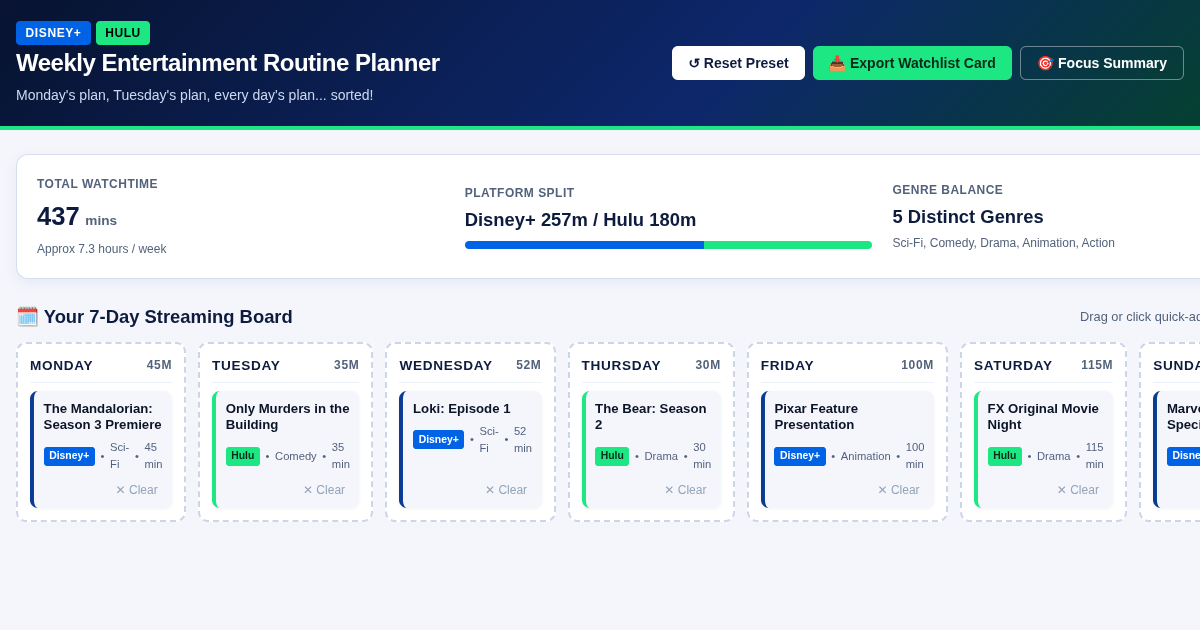Click the 437 mins total watchtime value
Viewport: 1200px width, 630px height.
[77, 217]
